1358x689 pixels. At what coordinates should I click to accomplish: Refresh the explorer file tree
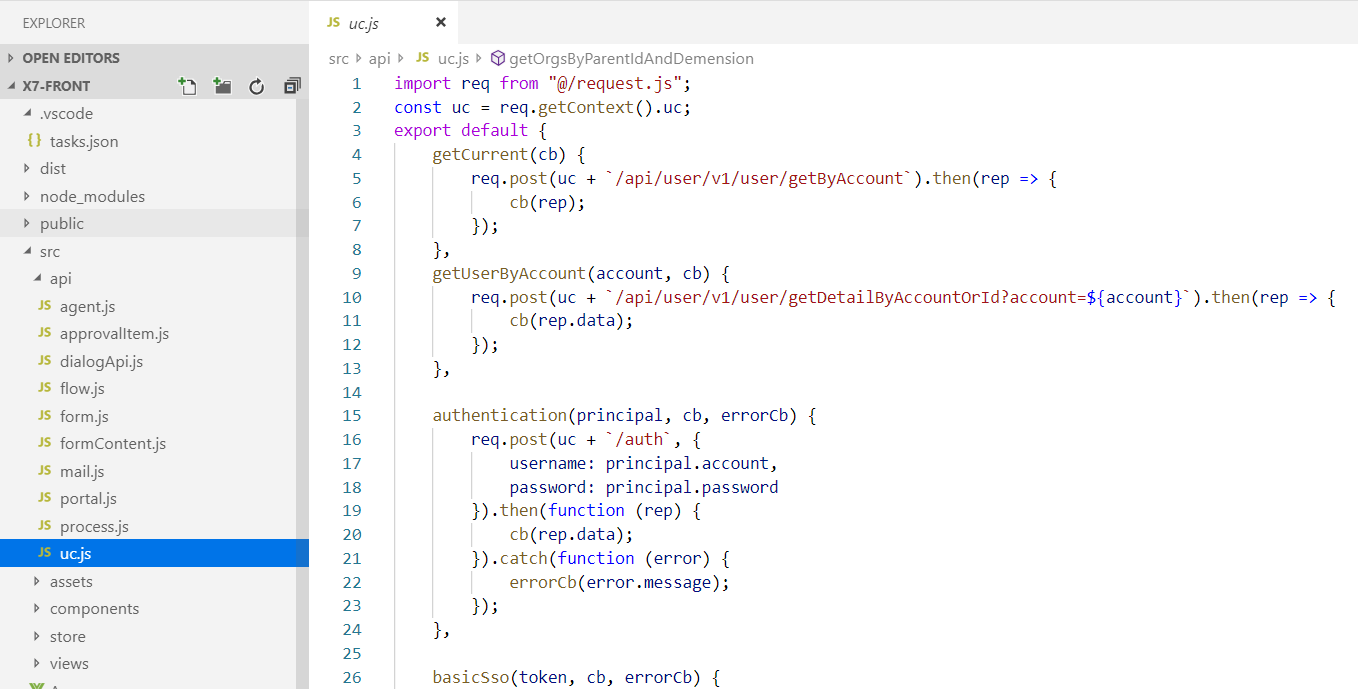[x=256, y=86]
